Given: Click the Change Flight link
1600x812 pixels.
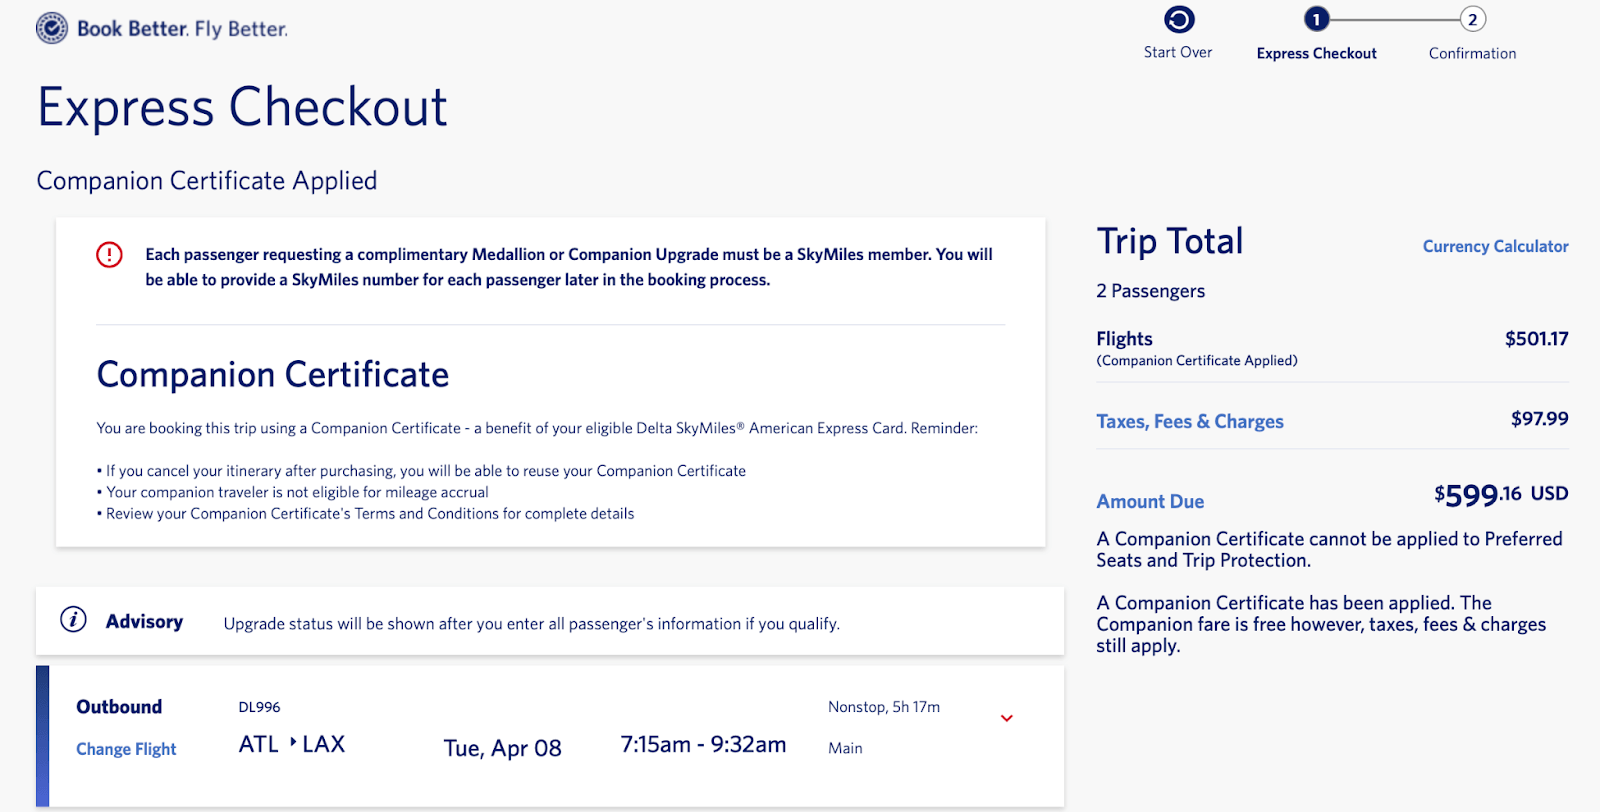Looking at the screenshot, I should click(126, 749).
